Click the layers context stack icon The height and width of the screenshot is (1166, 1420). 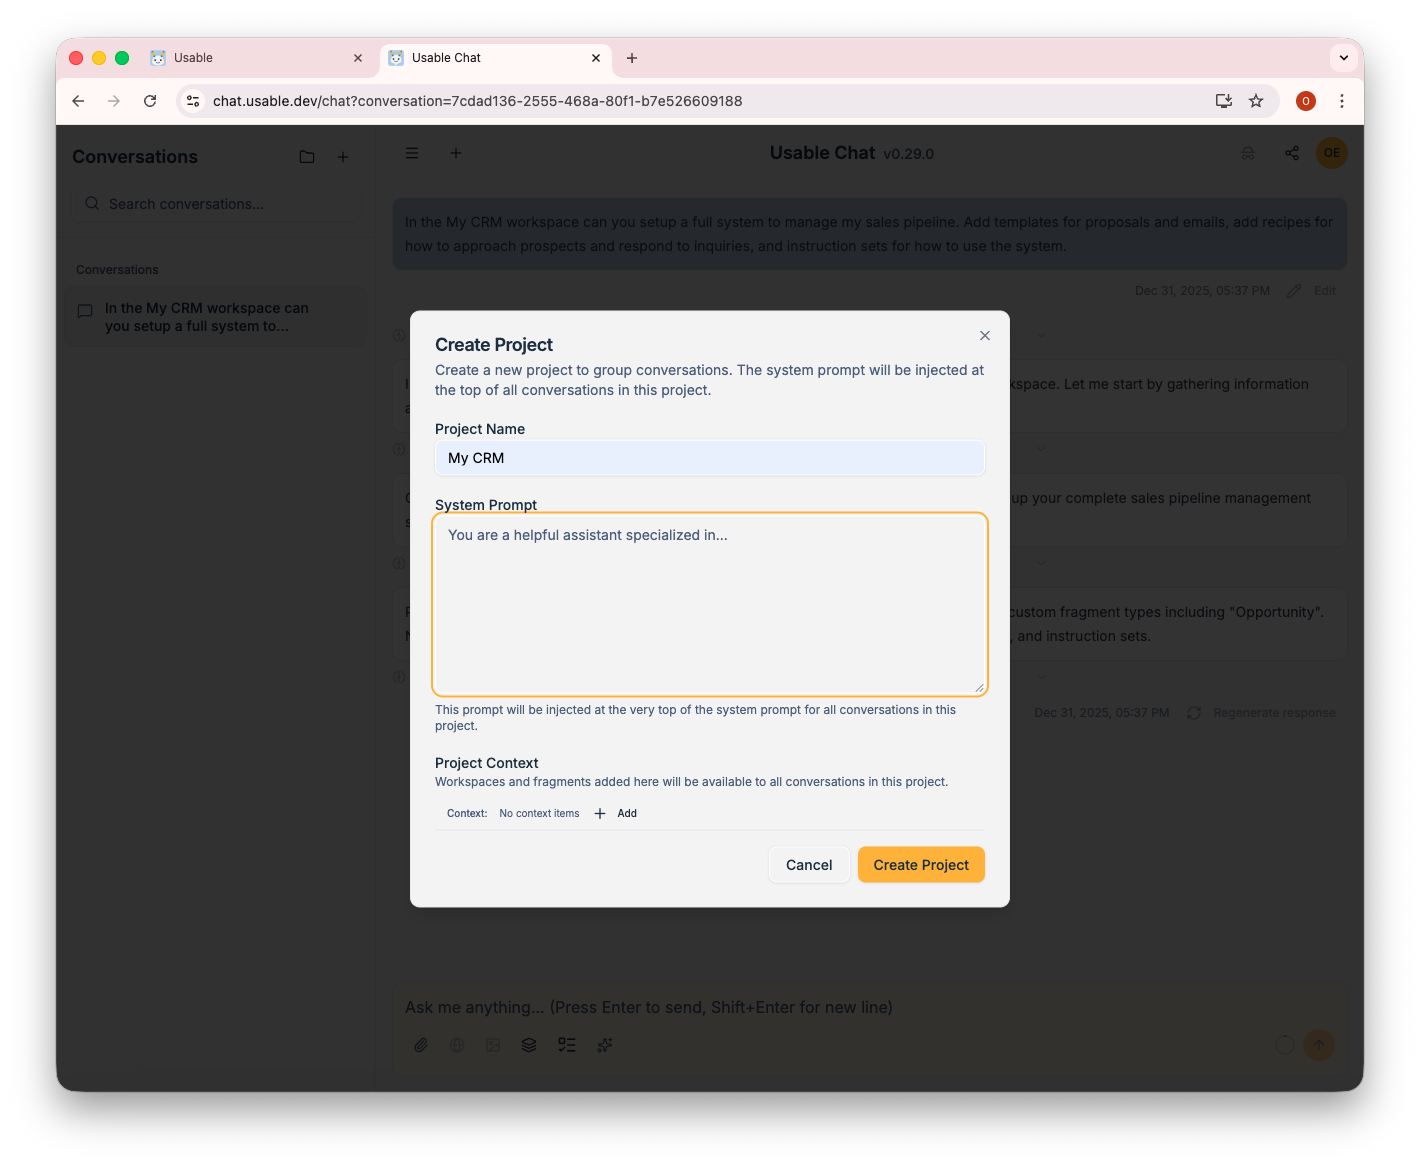pyautogui.click(x=529, y=1044)
